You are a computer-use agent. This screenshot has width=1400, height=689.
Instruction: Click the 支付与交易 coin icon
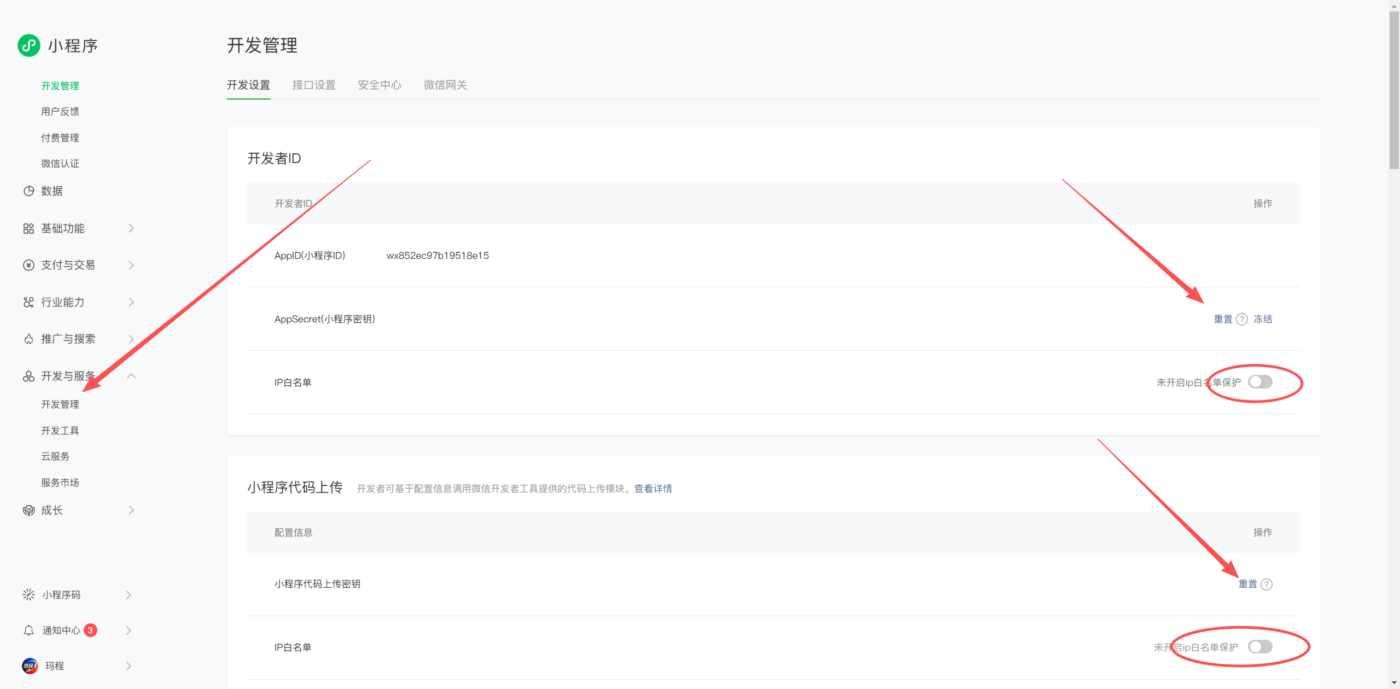(x=28, y=265)
